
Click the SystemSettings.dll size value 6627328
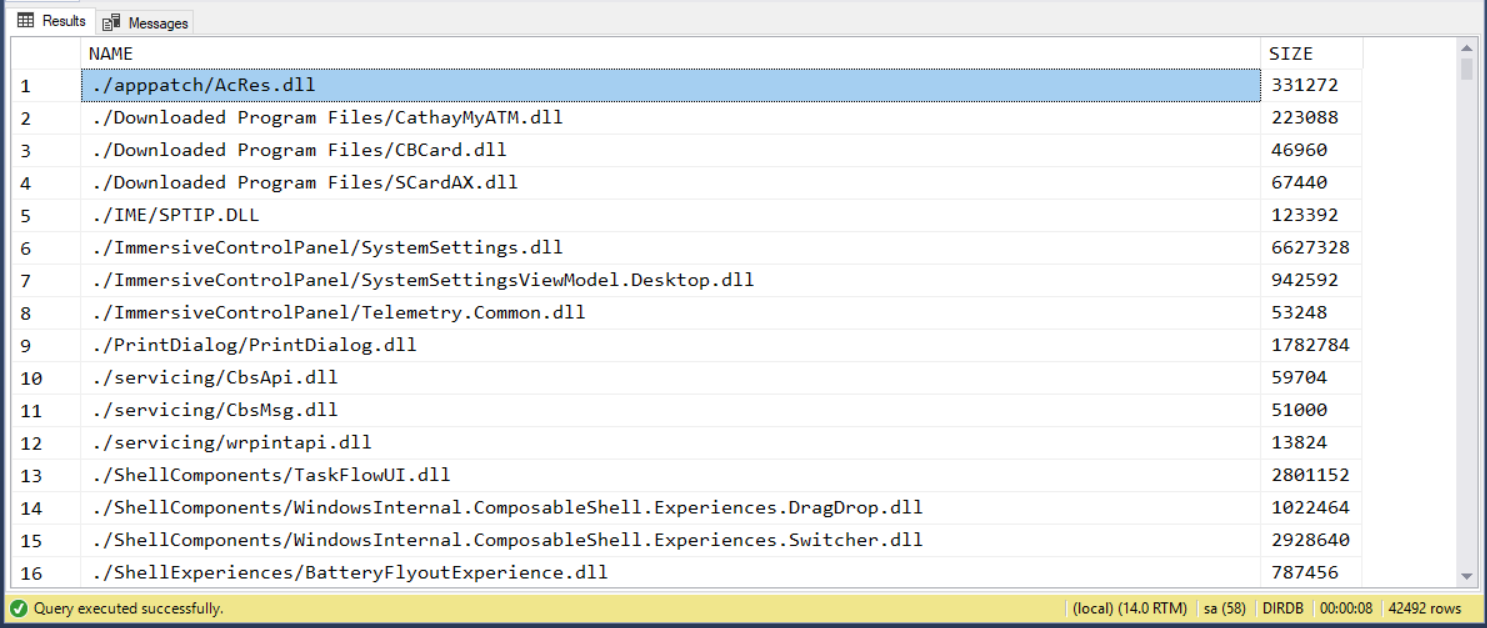click(1310, 248)
